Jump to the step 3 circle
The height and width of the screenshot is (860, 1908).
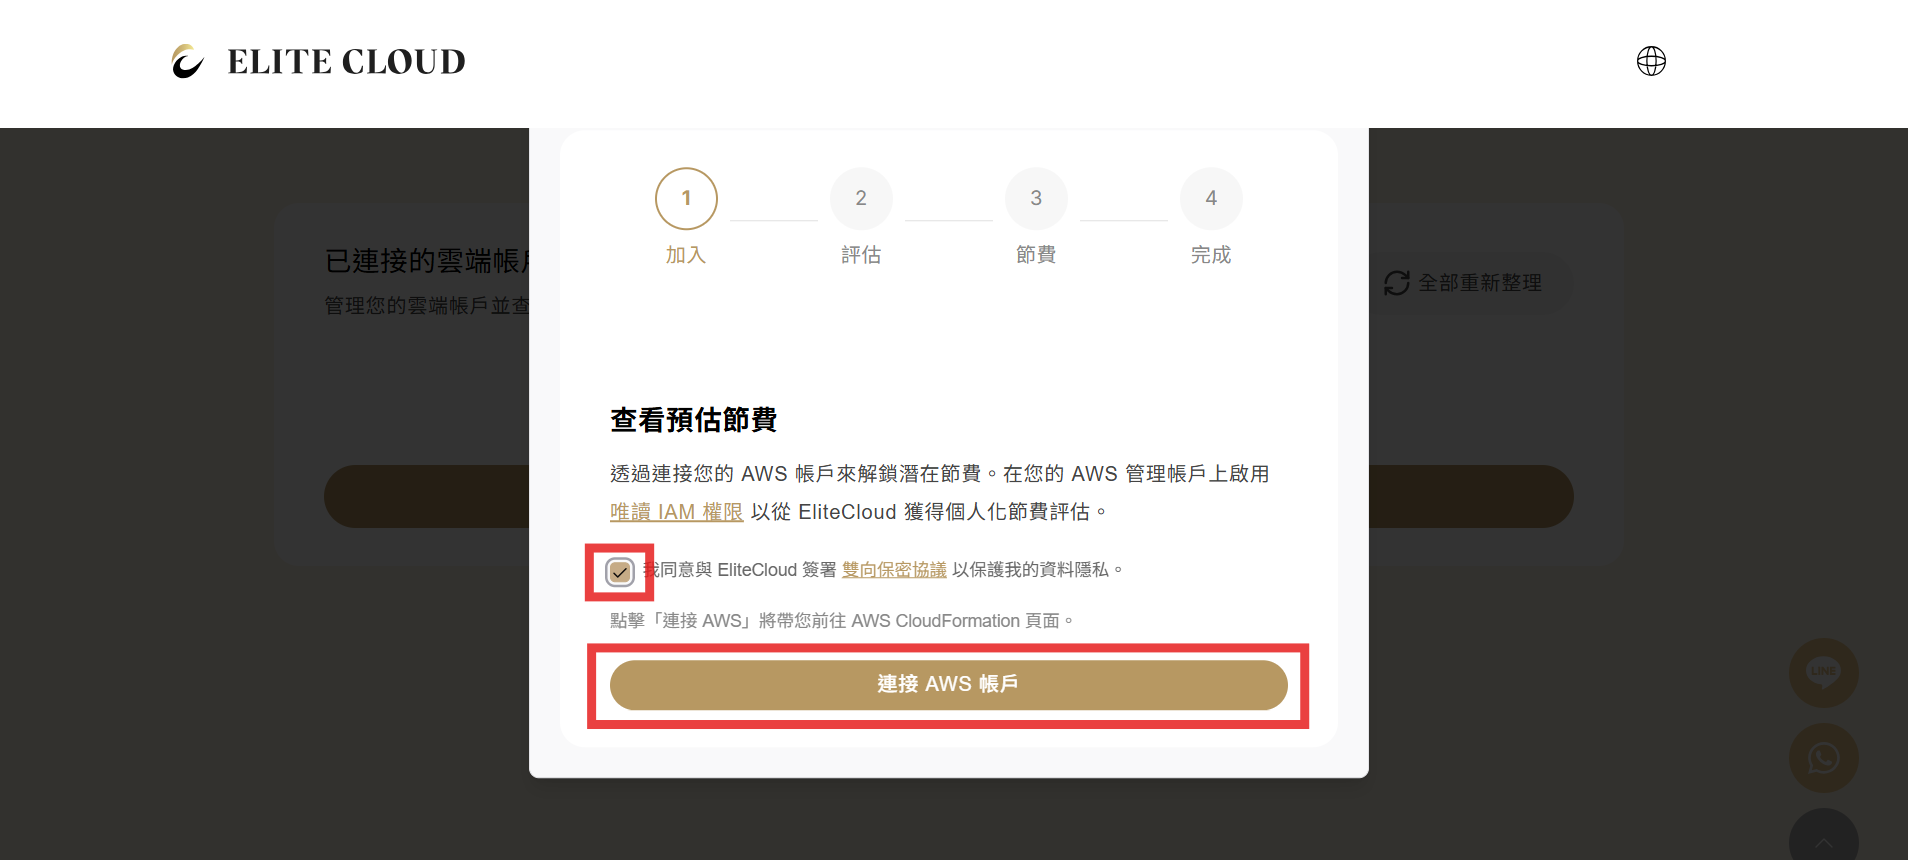point(1036,198)
